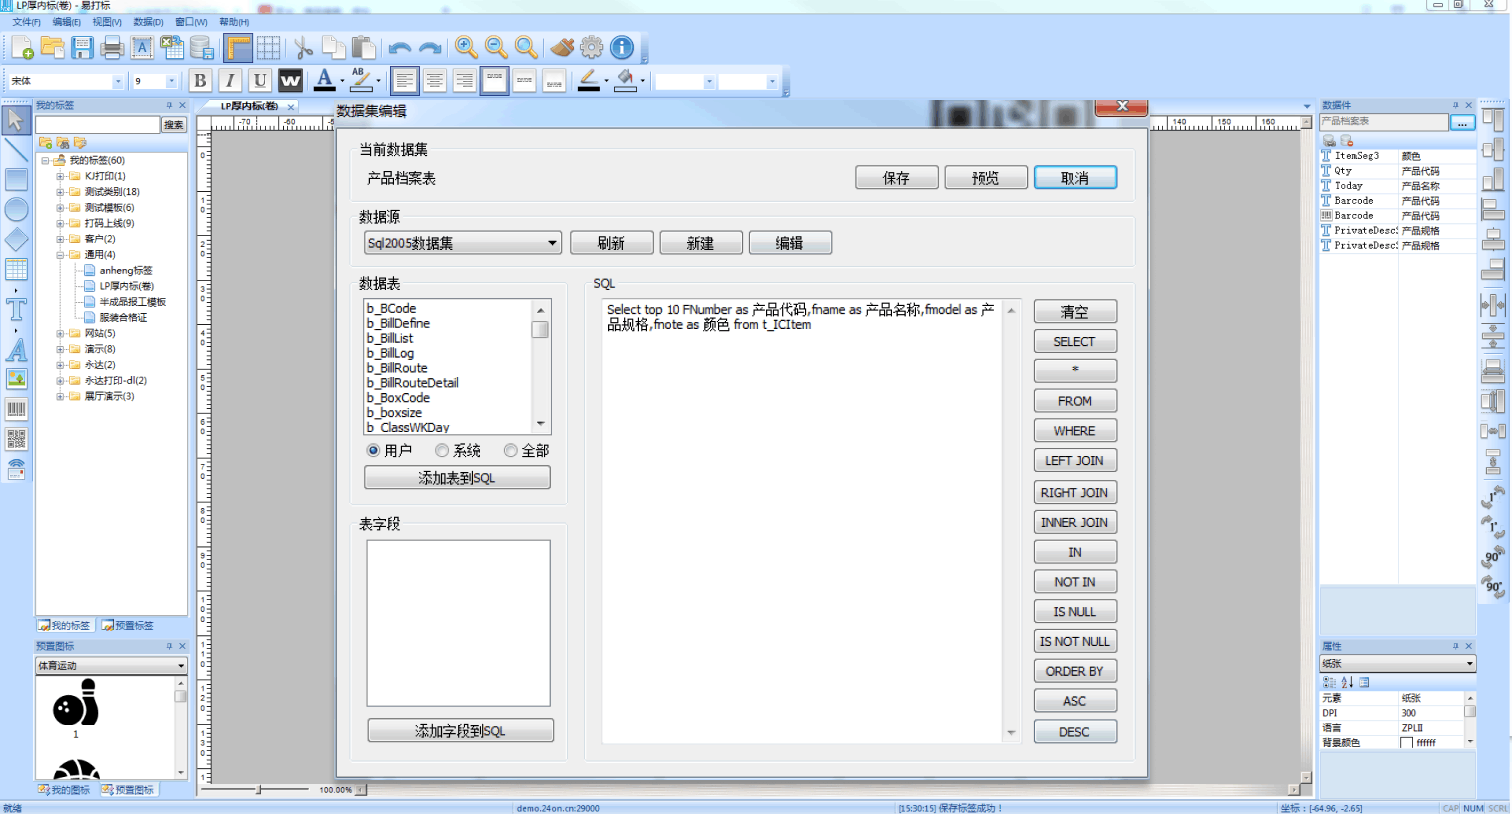The height and width of the screenshot is (814, 1512).
Task: Select the 系统 radio button
Action: tap(442, 451)
